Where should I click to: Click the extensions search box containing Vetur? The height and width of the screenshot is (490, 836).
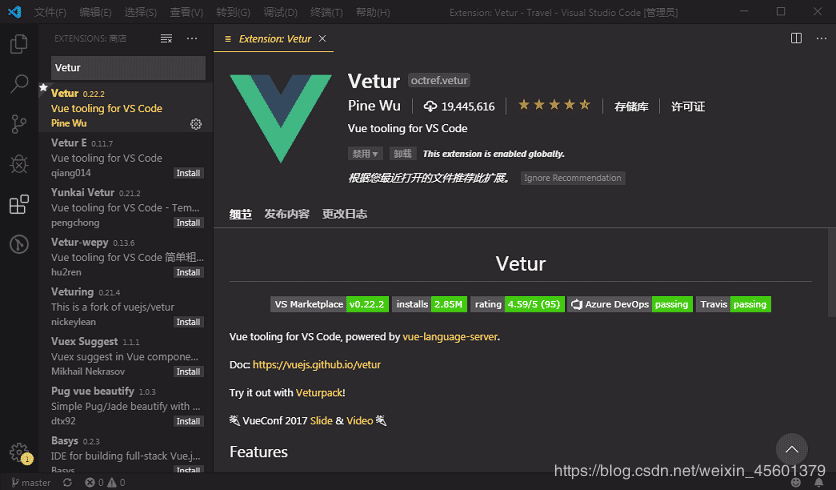[x=128, y=68]
